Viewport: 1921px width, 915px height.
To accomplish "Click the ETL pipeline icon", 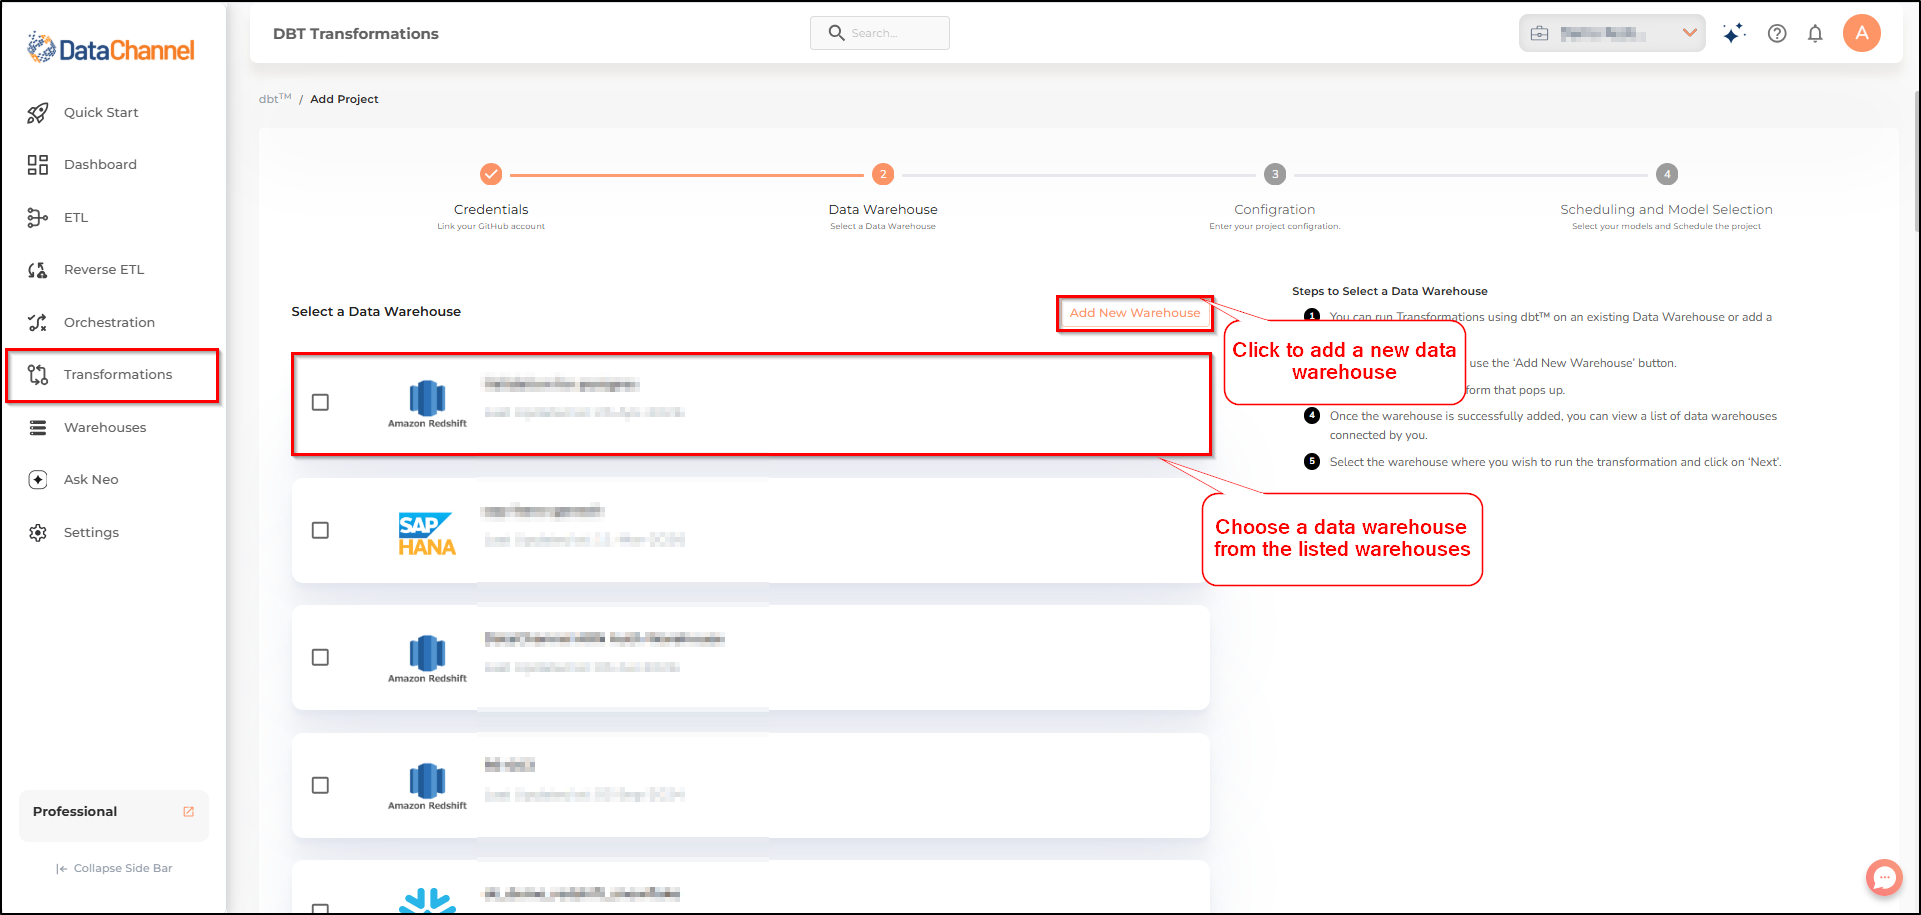I will [x=38, y=218].
